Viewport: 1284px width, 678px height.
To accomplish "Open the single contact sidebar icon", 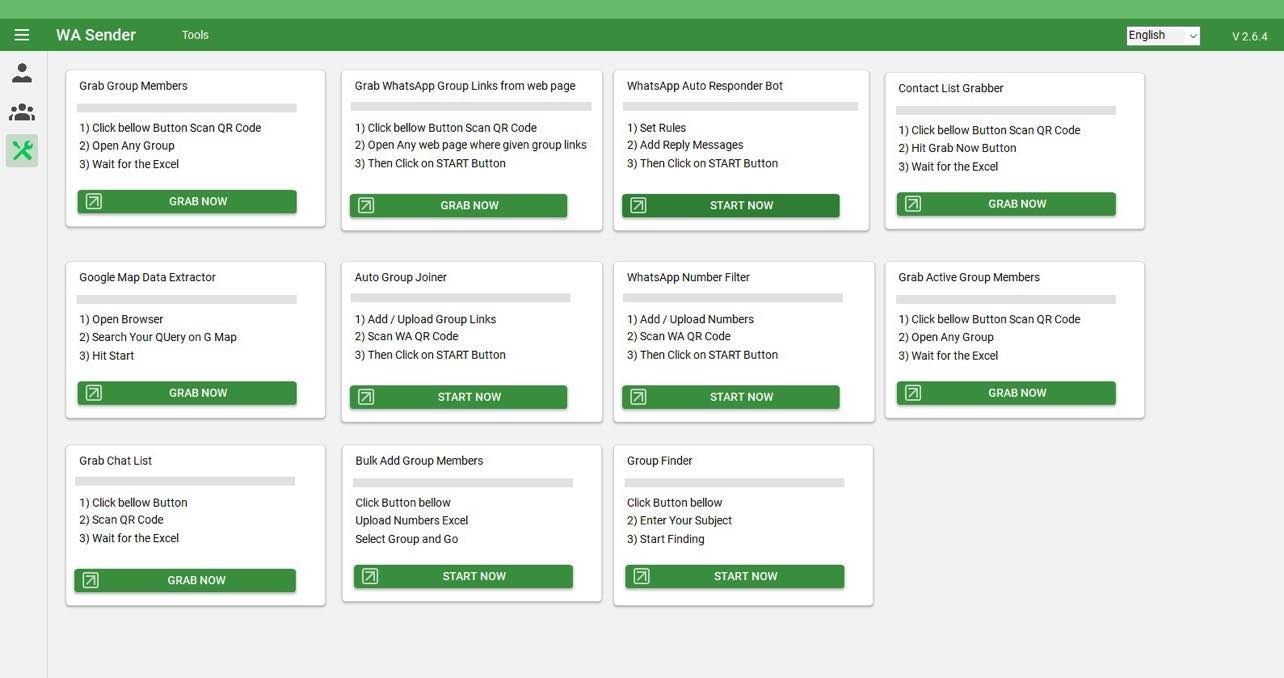I will (x=22, y=73).
